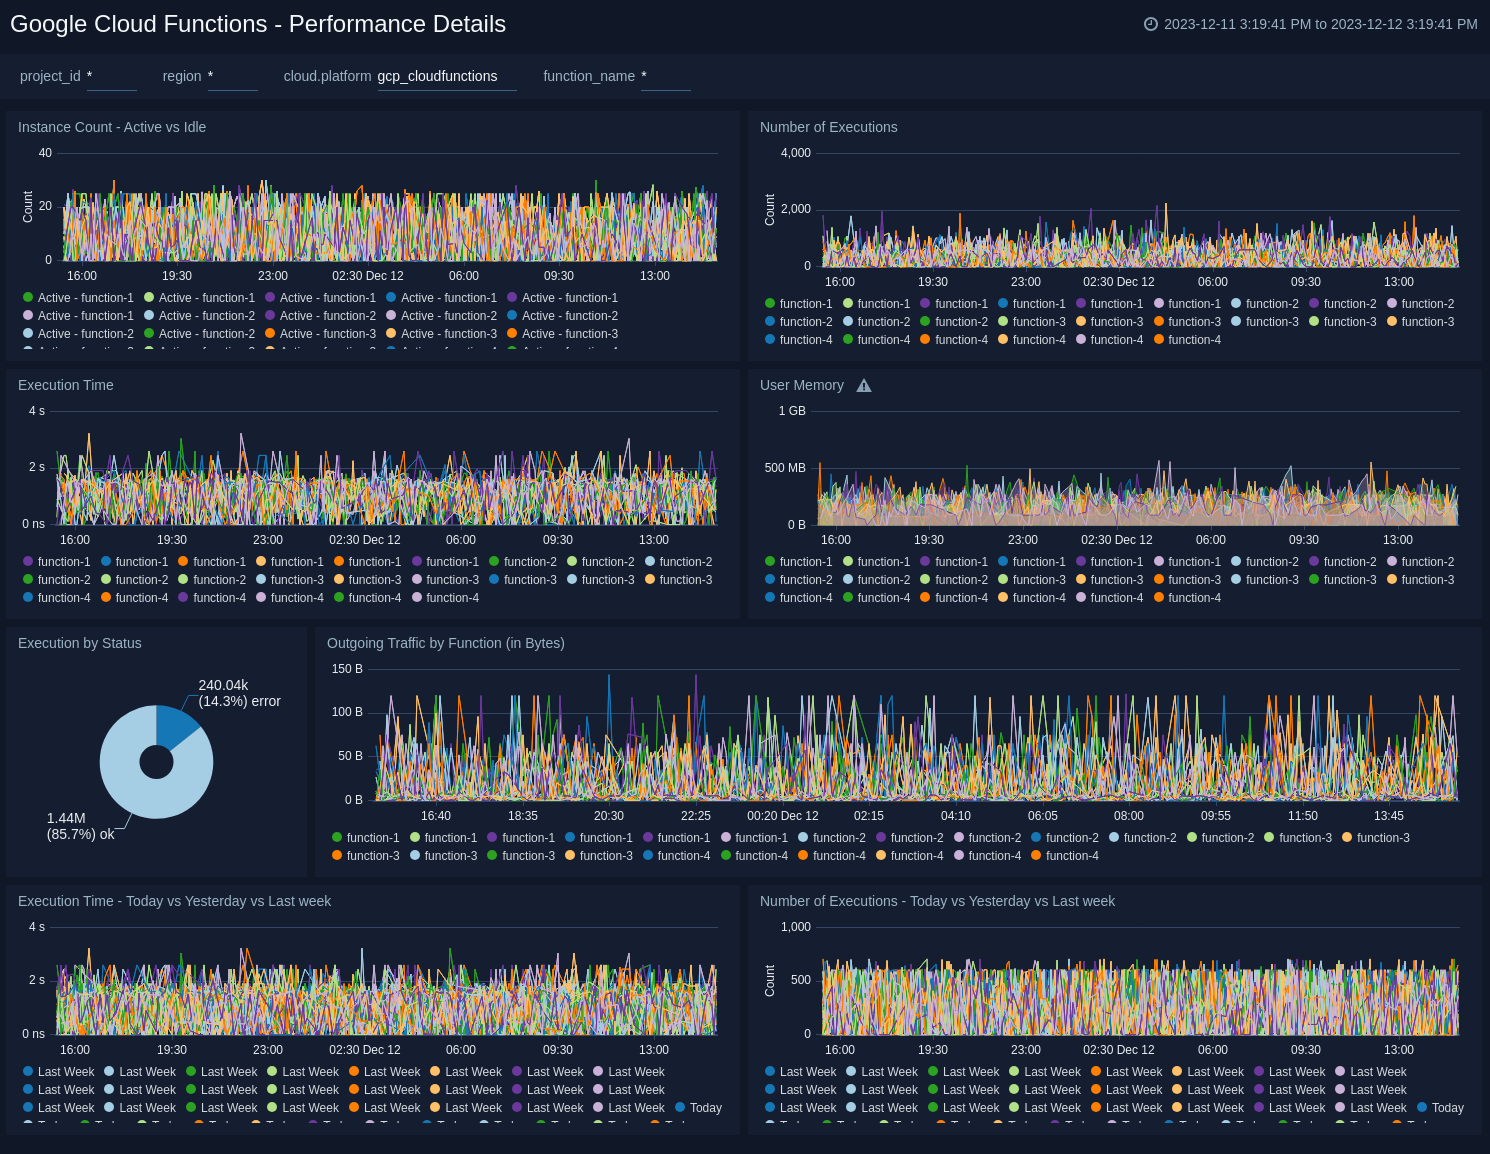Toggle dark green function-3 in Outgoing Traffic legend
The image size is (1490, 1154).
(x=522, y=856)
